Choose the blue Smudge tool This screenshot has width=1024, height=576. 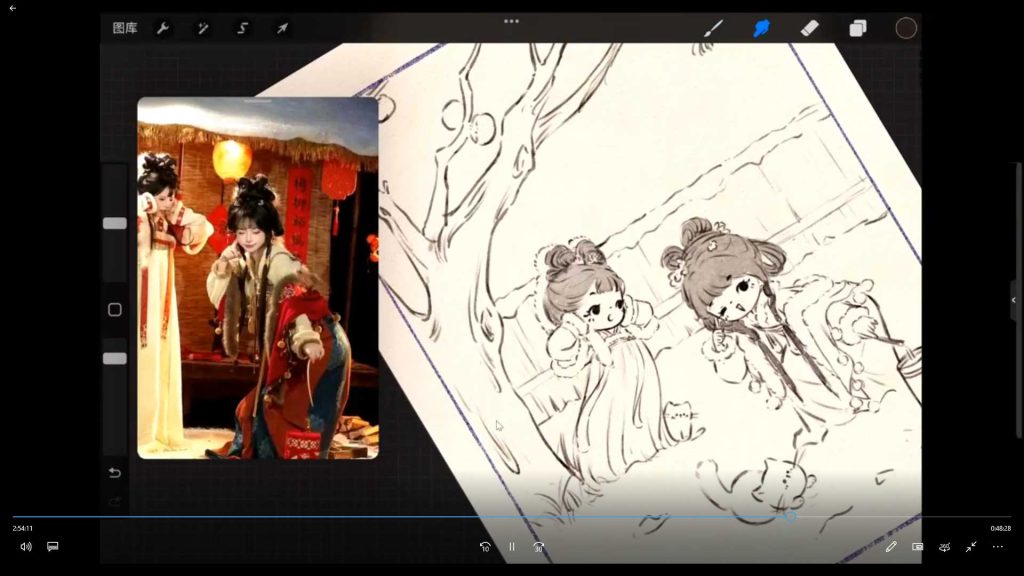762,28
